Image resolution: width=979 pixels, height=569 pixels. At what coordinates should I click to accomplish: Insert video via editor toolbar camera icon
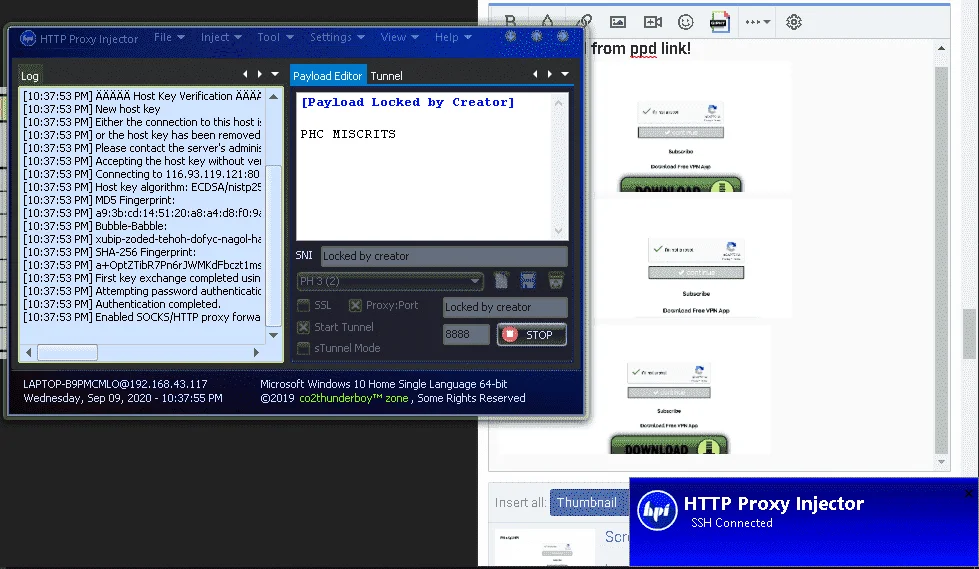point(652,22)
